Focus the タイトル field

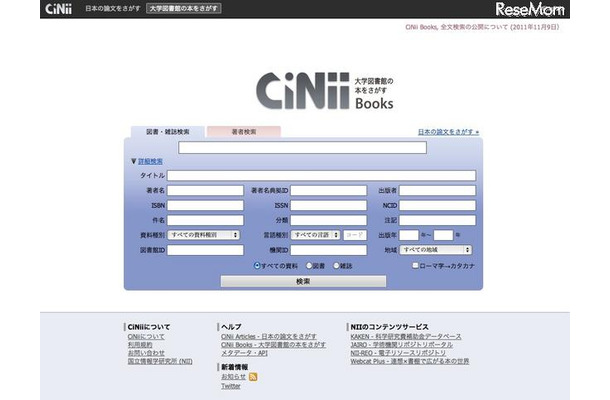321,175
